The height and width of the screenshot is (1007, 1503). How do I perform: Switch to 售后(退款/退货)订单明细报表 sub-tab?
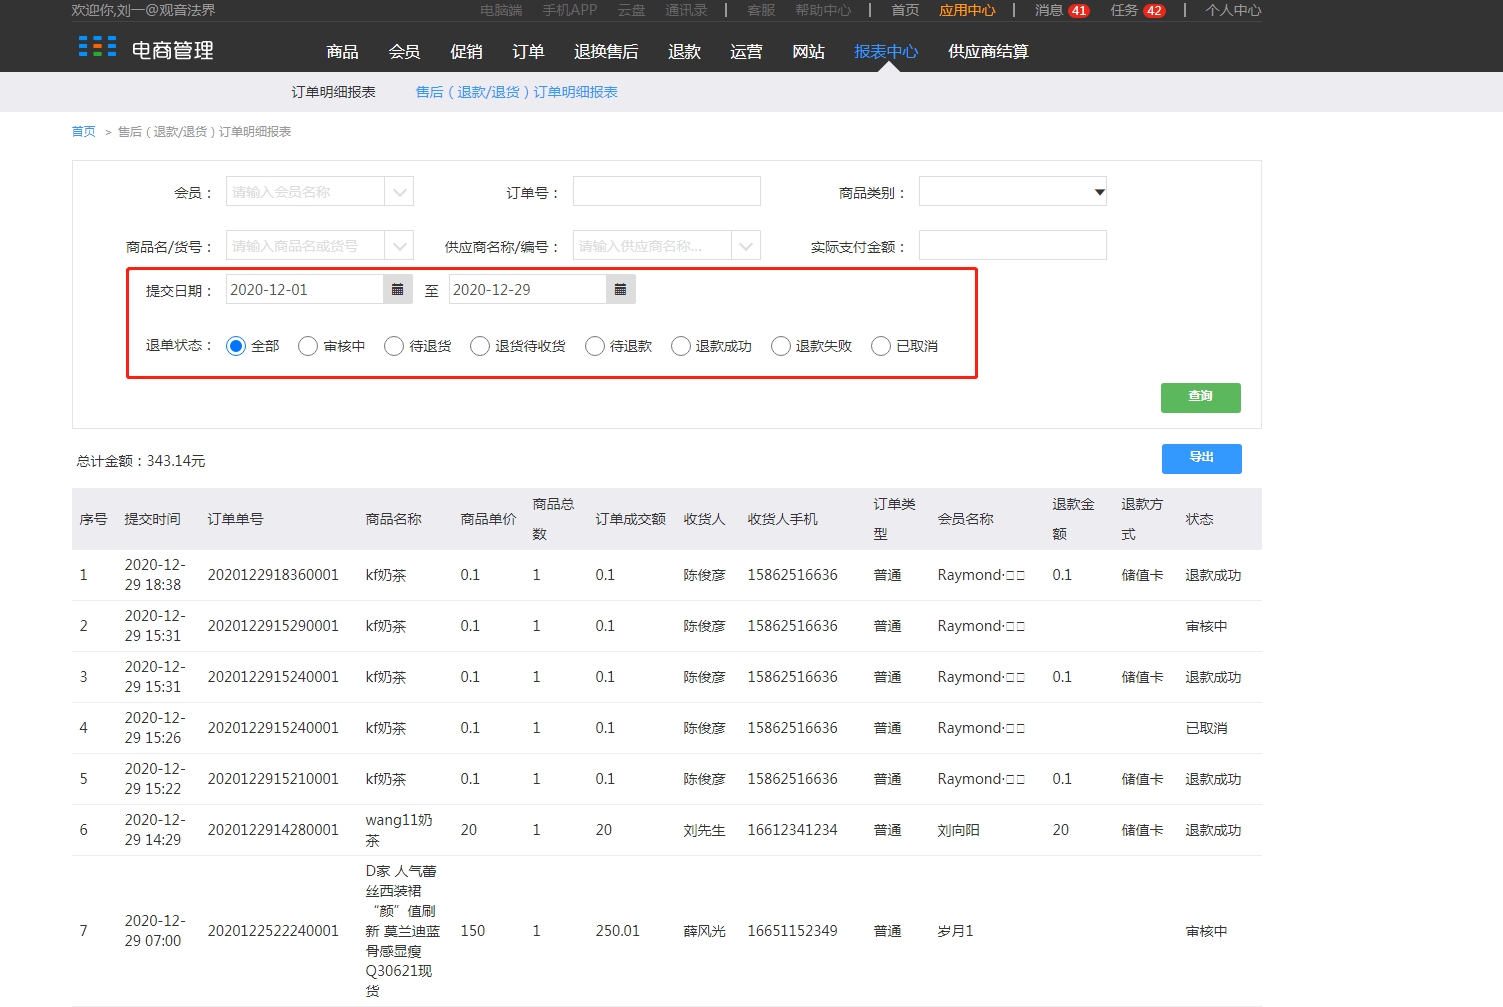coord(516,92)
